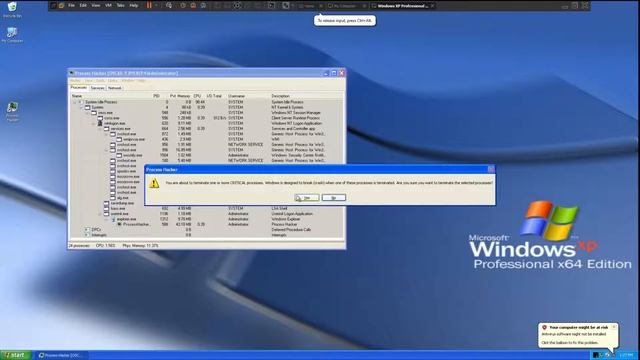Click the warning triangle icon in dialog
Screen dimensions: 640x360
pyautogui.click(x=154, y=183)
